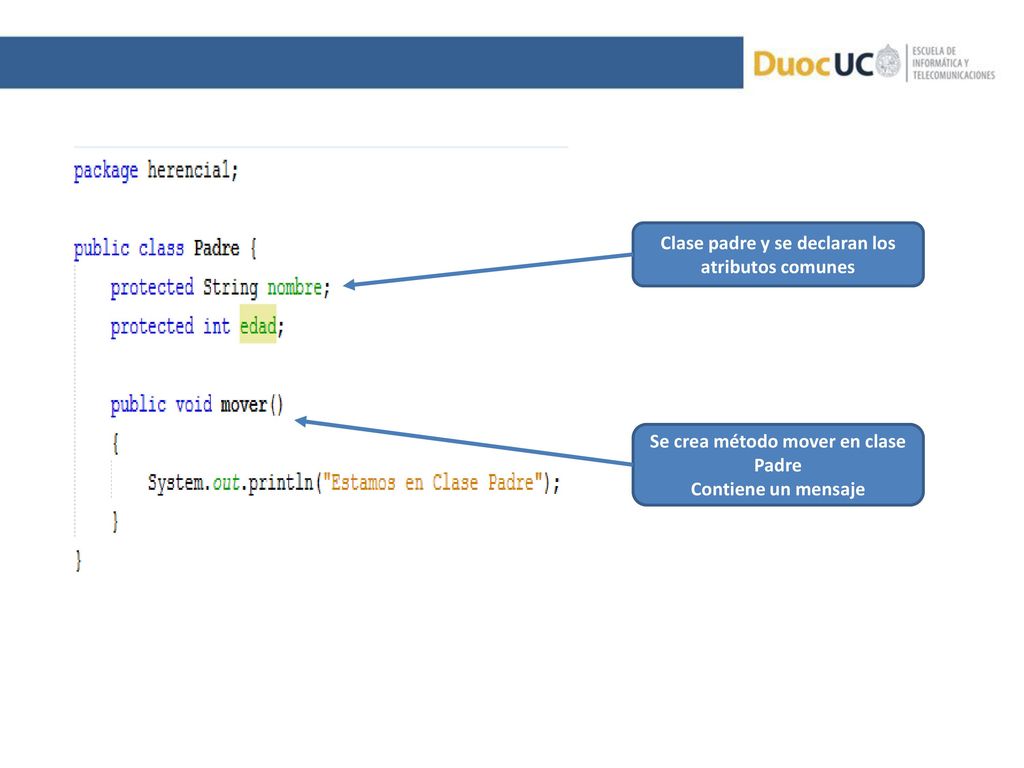Click the "public void mover()" declaration
The height and width of the screenshot is (768, 1024).
click(x=197, y=405)
